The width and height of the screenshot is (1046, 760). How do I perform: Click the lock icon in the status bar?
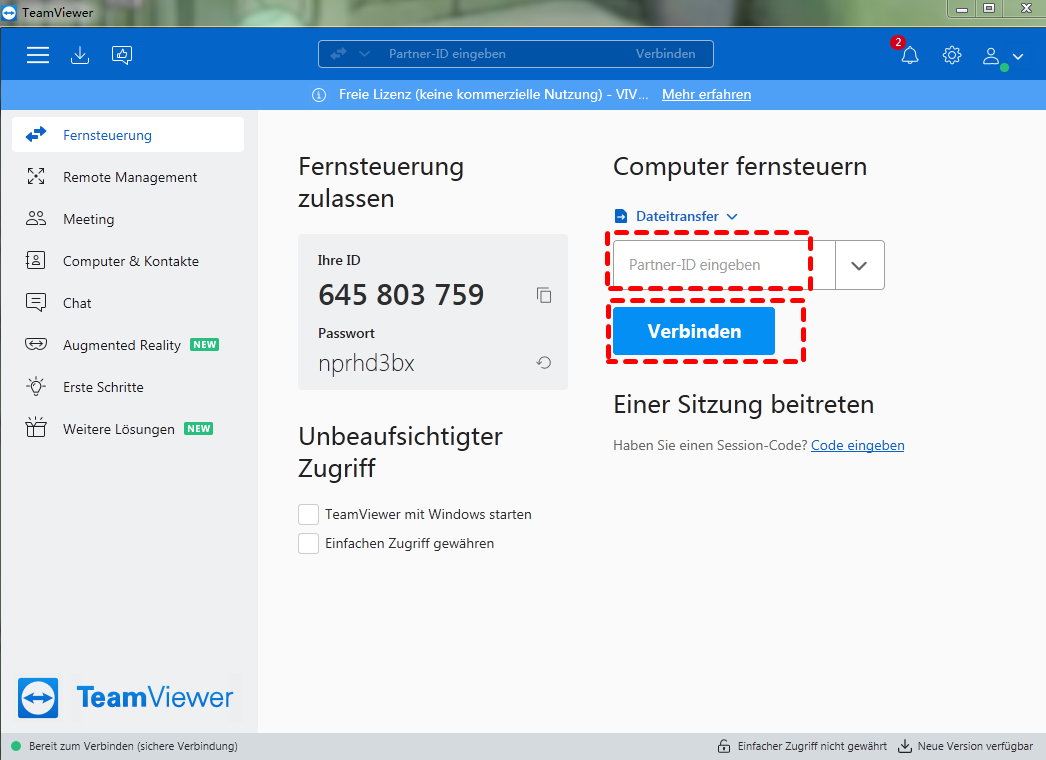(724, 746)
